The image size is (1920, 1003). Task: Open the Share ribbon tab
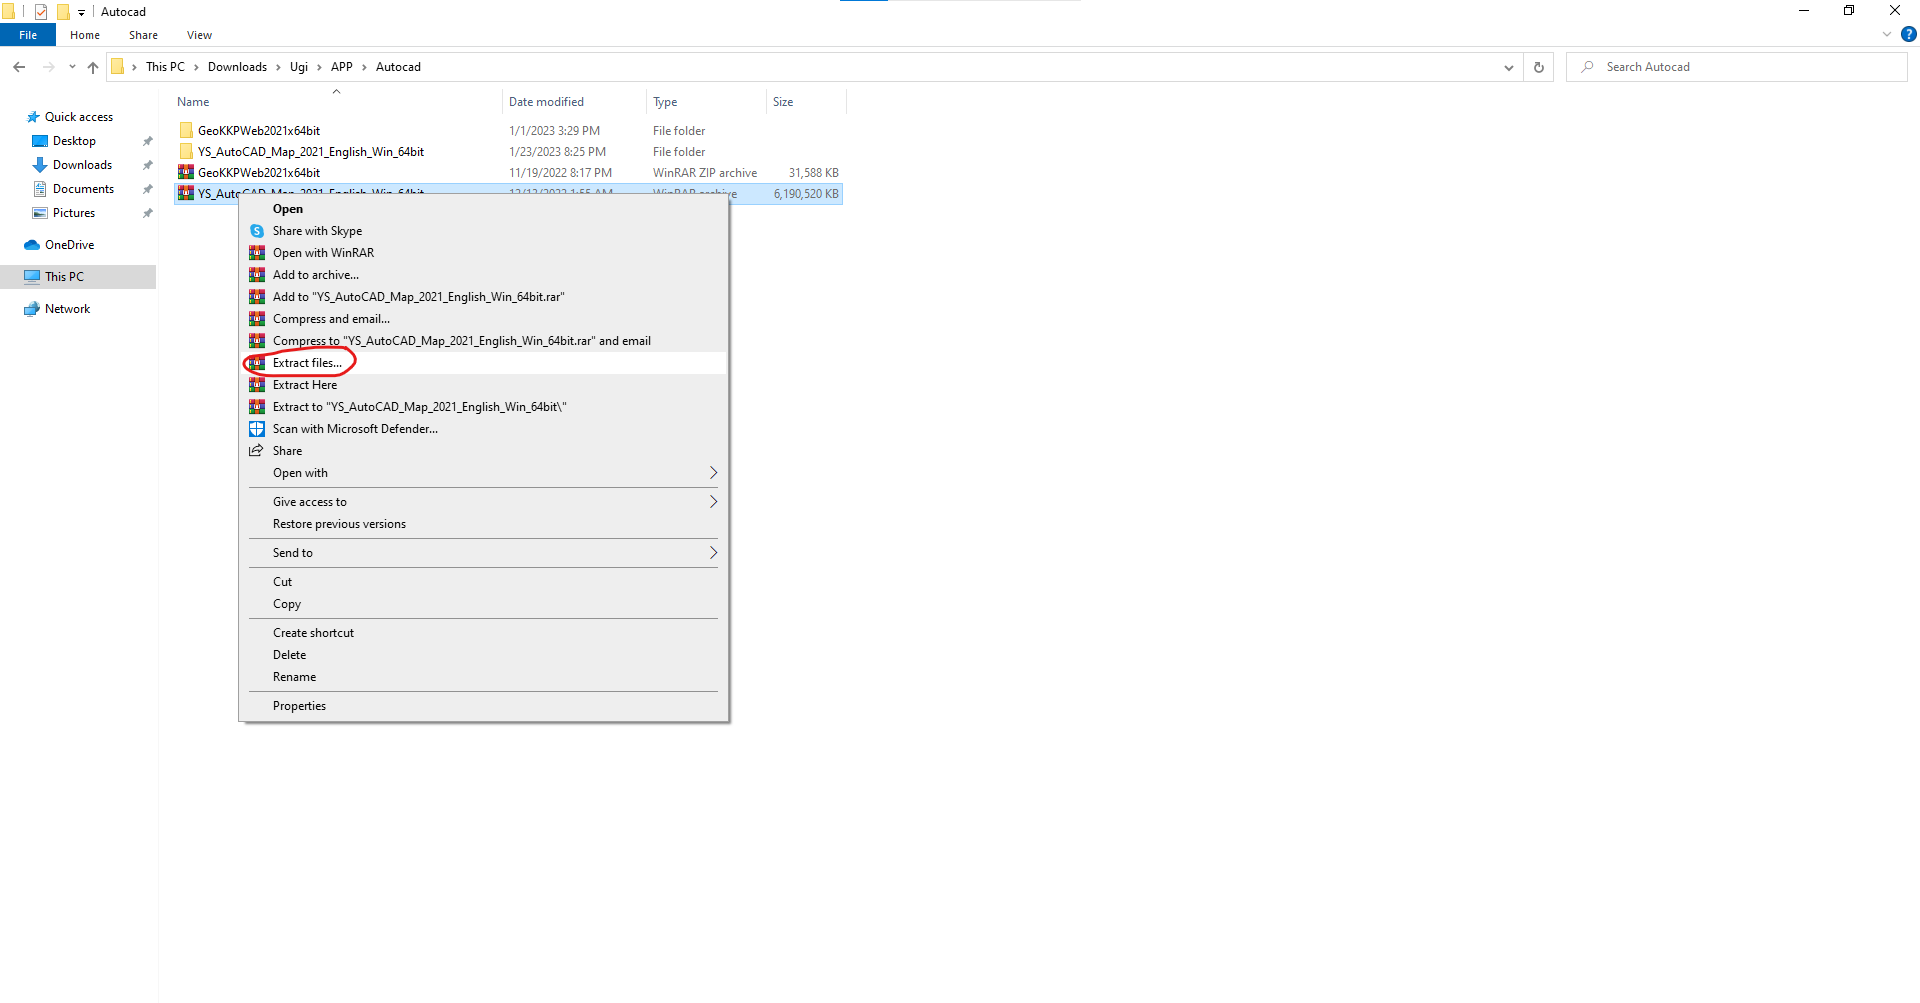tap(143, 35)
